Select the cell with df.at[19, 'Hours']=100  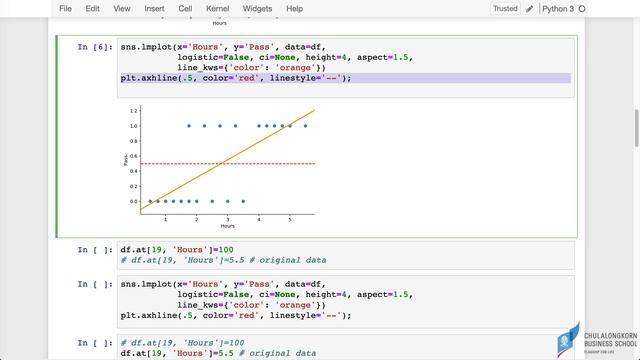[x=345, y=255]
